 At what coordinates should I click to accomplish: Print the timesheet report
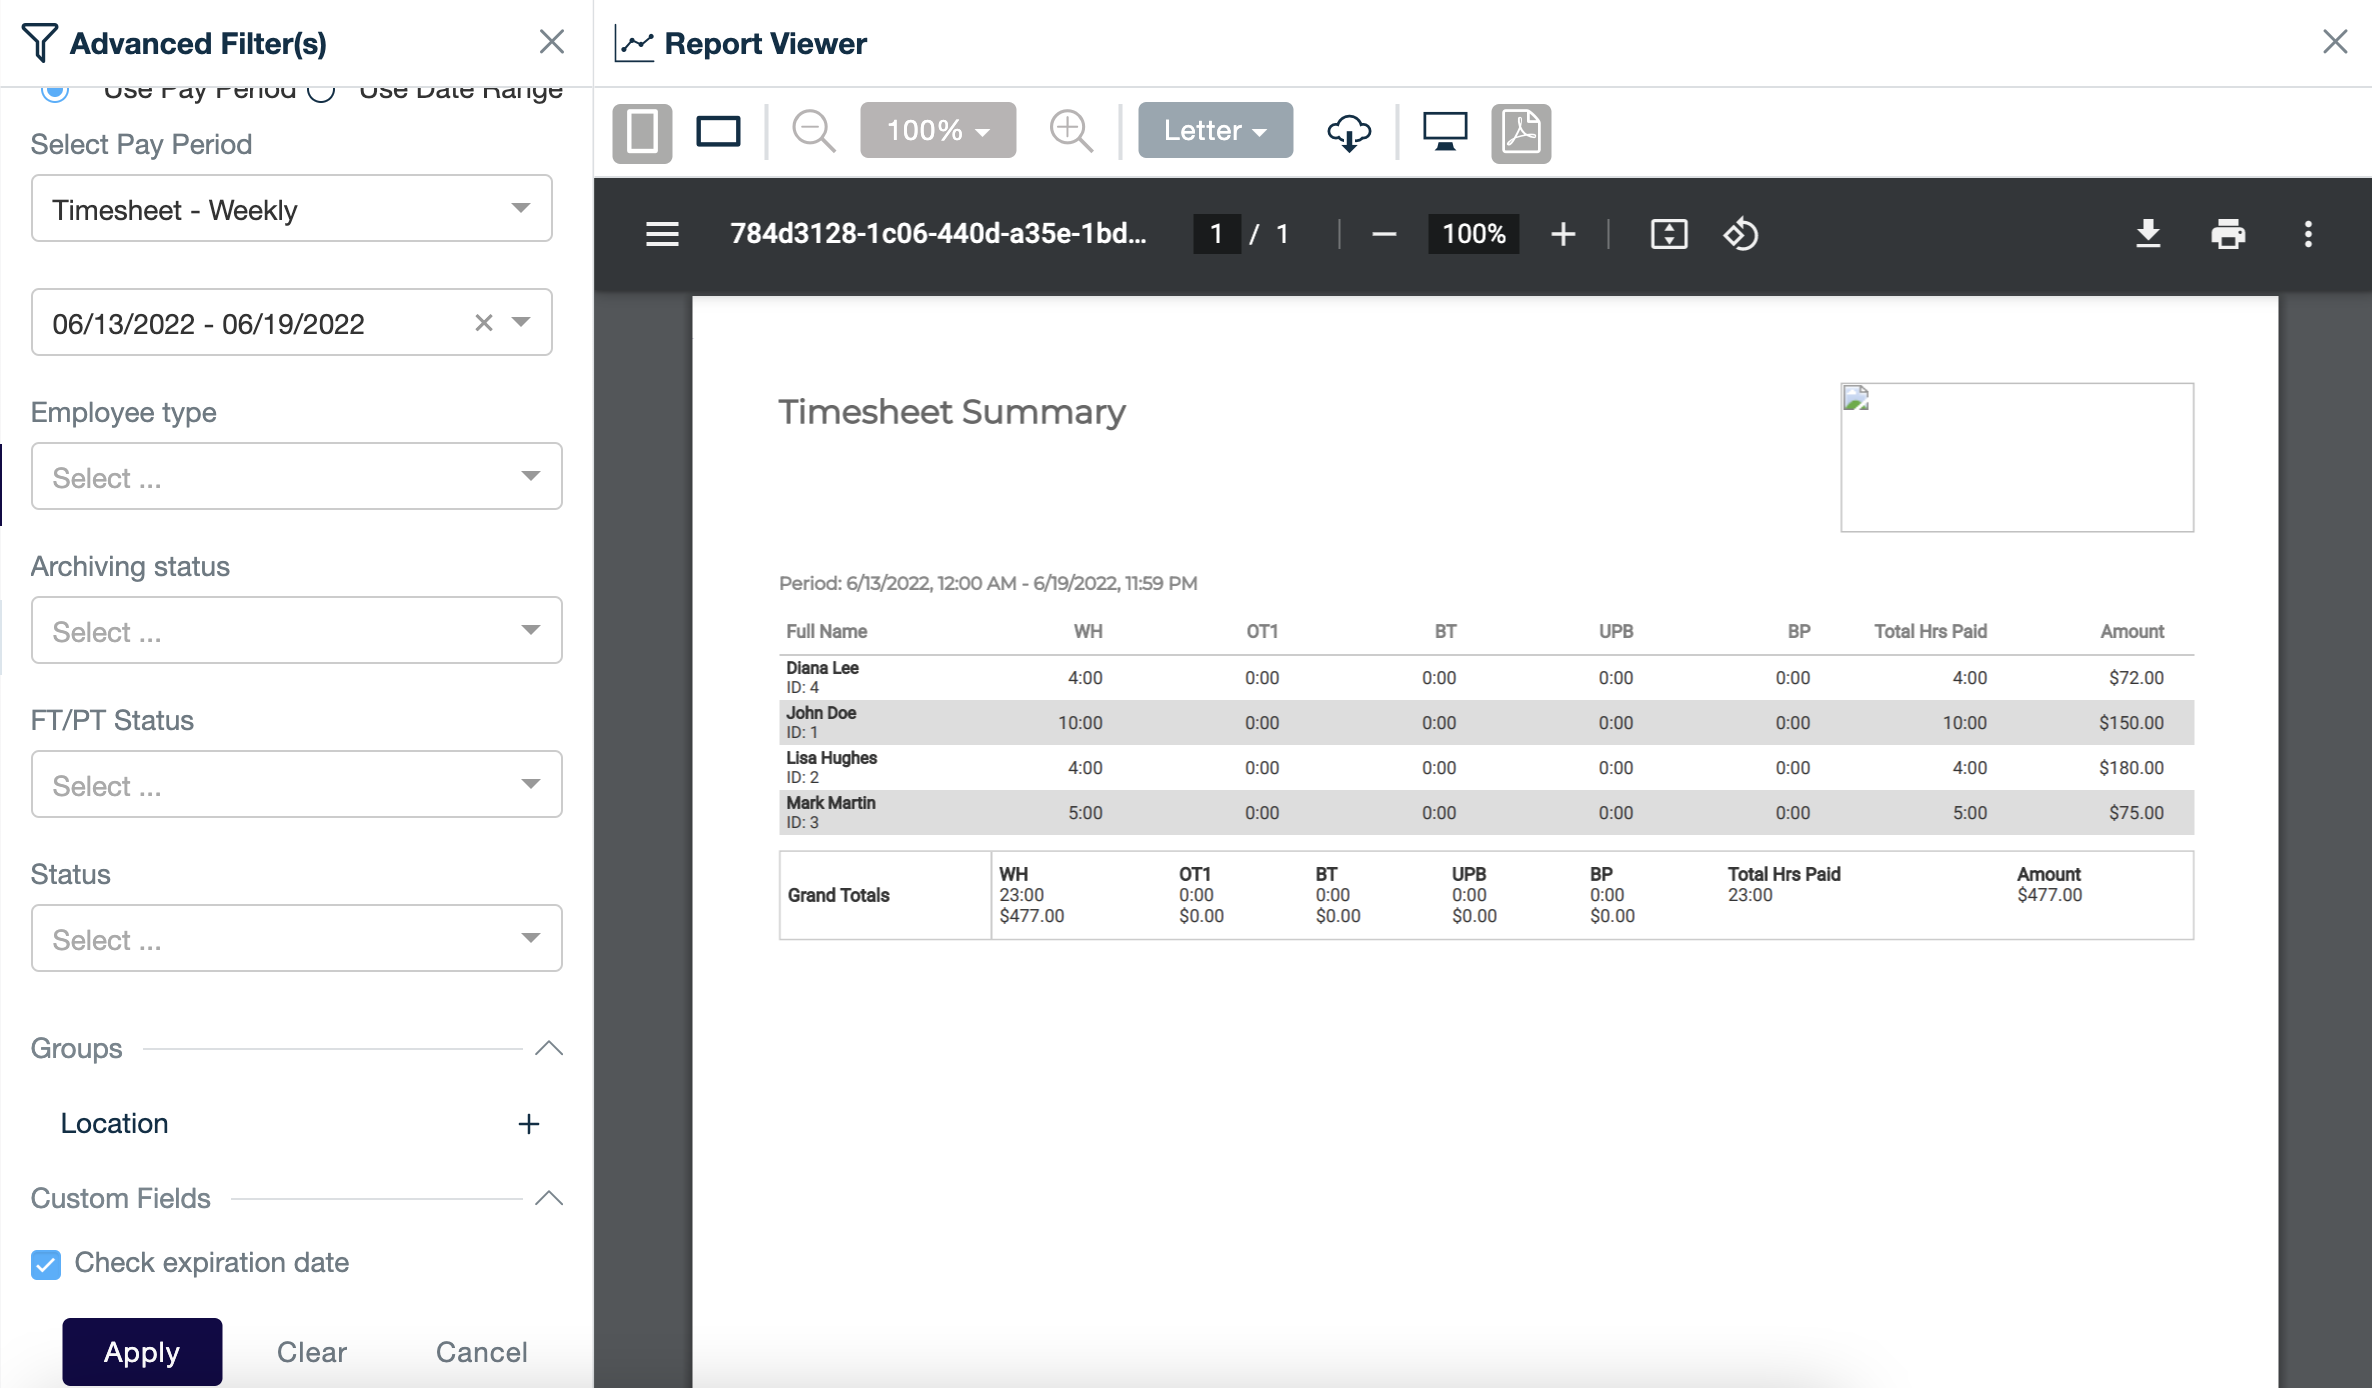2228,234
